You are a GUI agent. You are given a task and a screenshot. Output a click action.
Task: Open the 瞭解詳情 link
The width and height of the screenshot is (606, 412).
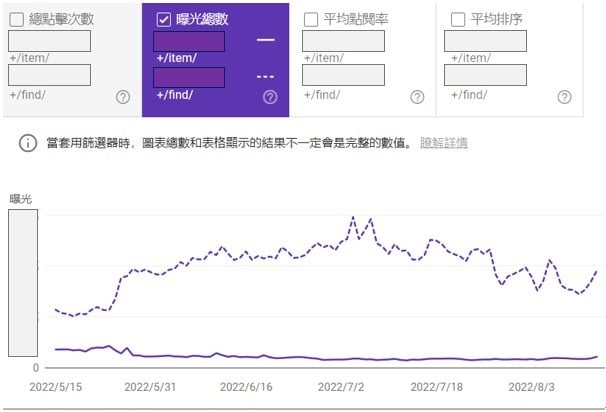(443, 143)
